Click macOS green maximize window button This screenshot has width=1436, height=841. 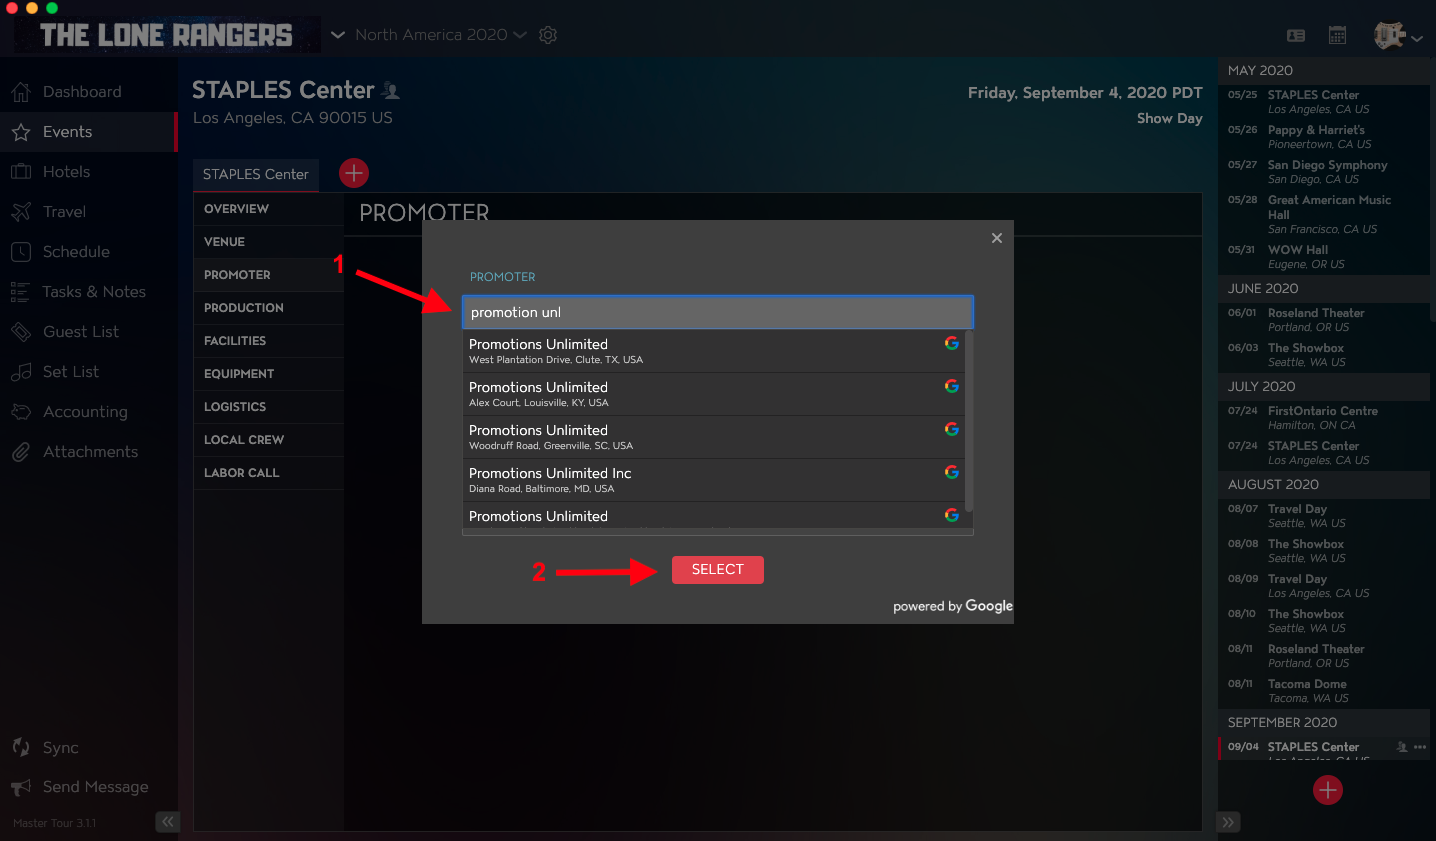(52, 7)
